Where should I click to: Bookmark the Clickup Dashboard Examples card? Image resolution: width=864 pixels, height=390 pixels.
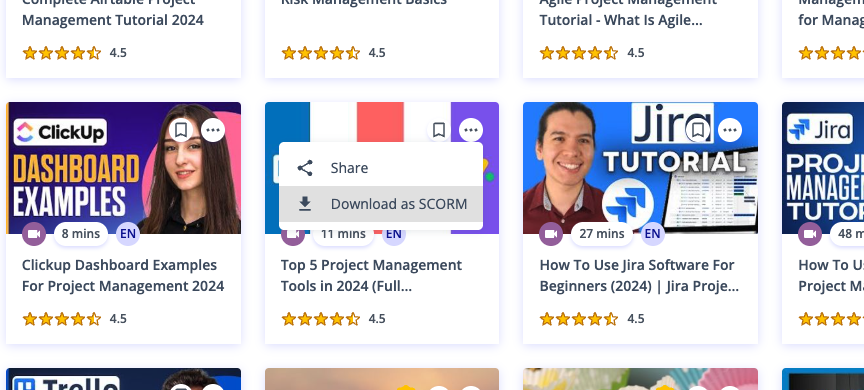(x=181, y=131)
